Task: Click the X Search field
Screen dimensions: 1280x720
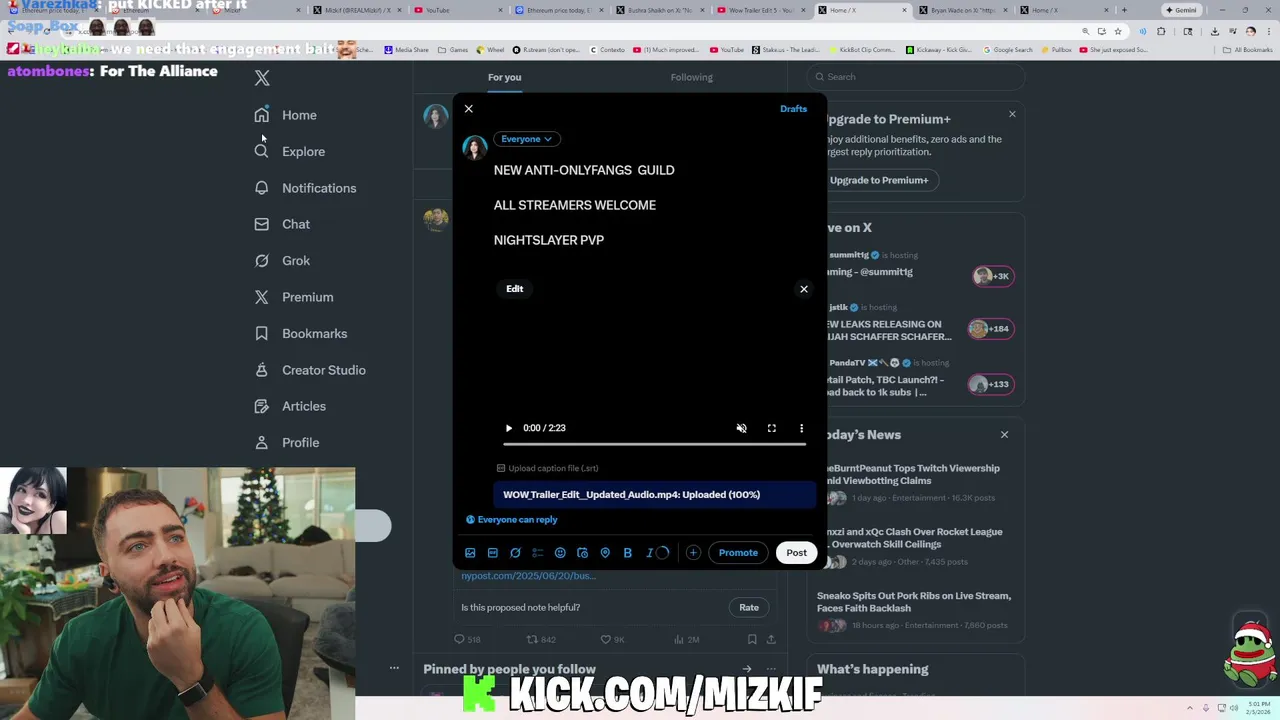Action: (916, 77)
